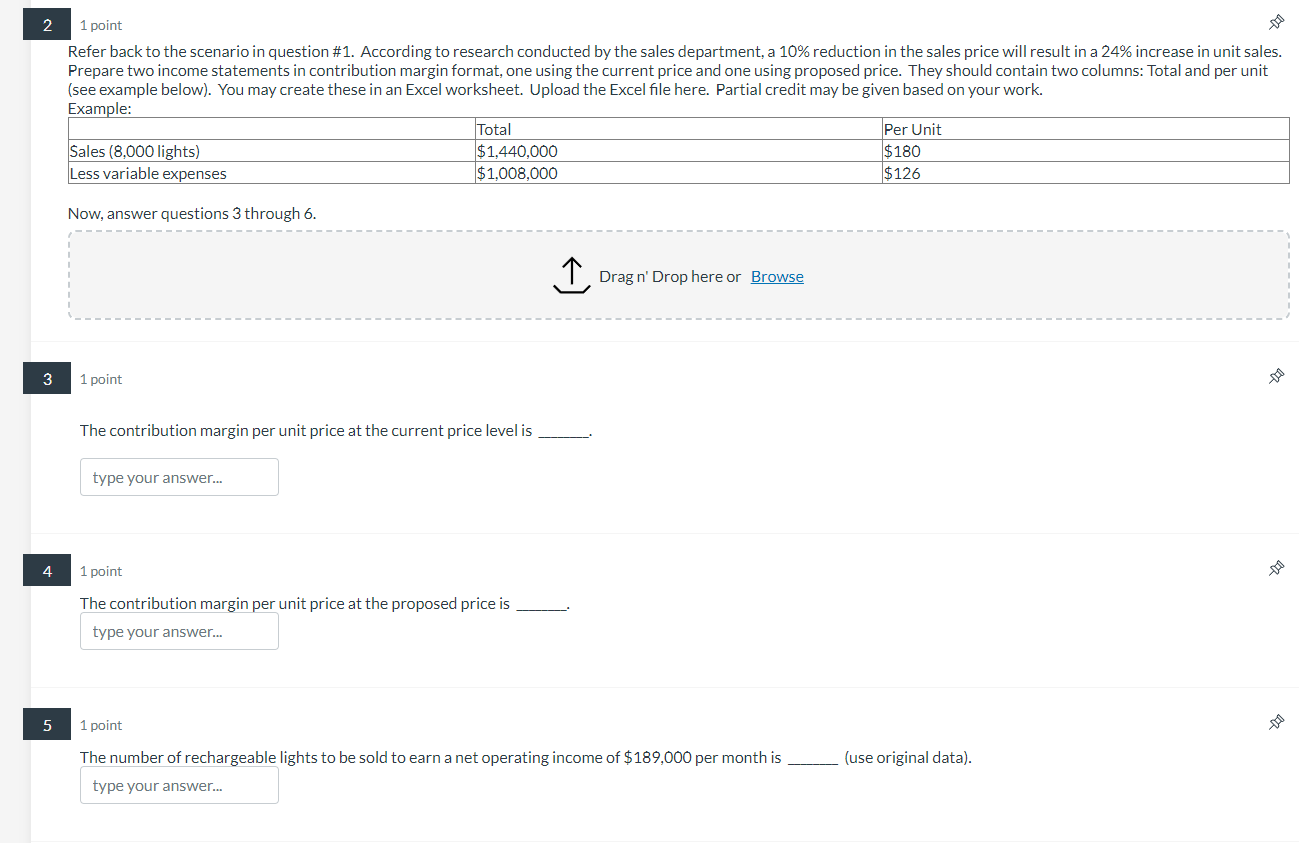
Task: Toggle the pin icon beside question 5
Action: 1275,723
